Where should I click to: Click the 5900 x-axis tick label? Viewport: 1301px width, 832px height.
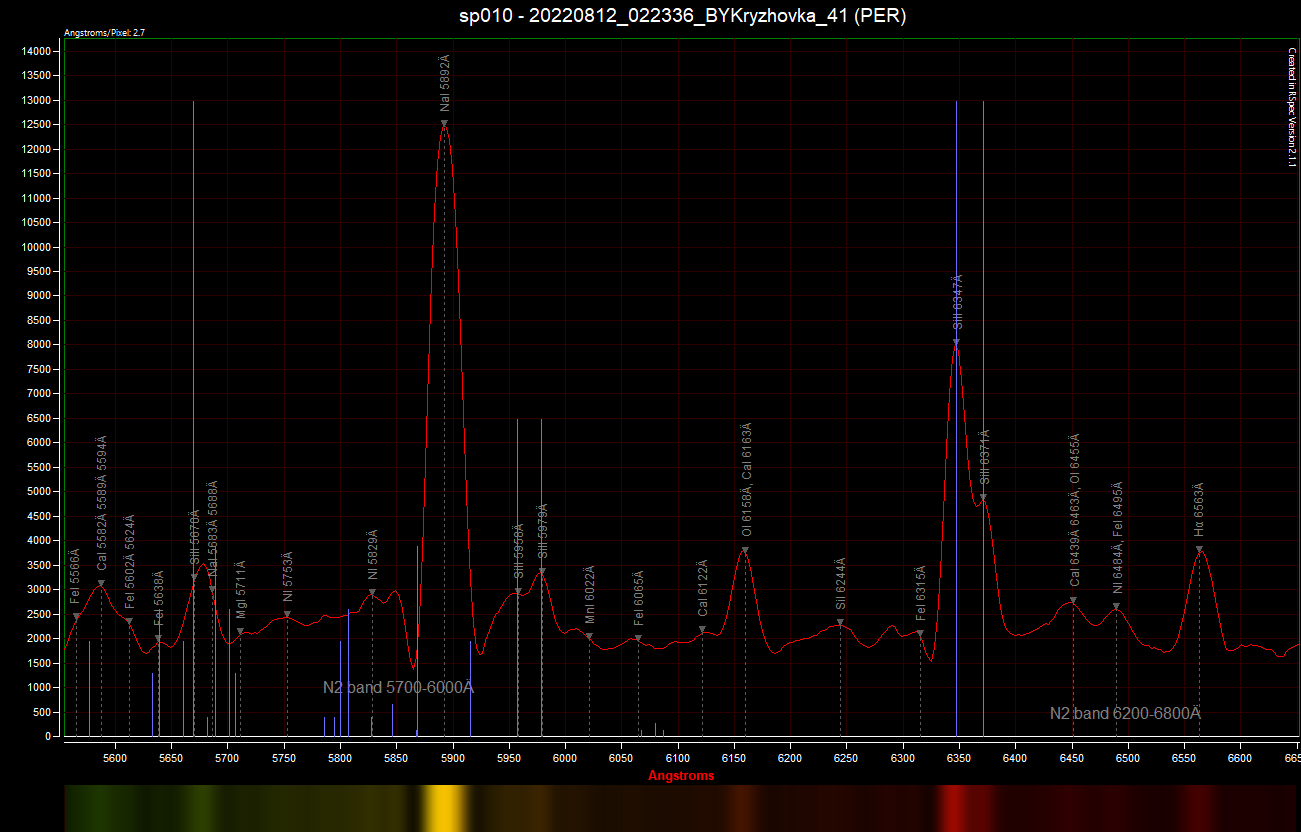click(x=453, y=759)
